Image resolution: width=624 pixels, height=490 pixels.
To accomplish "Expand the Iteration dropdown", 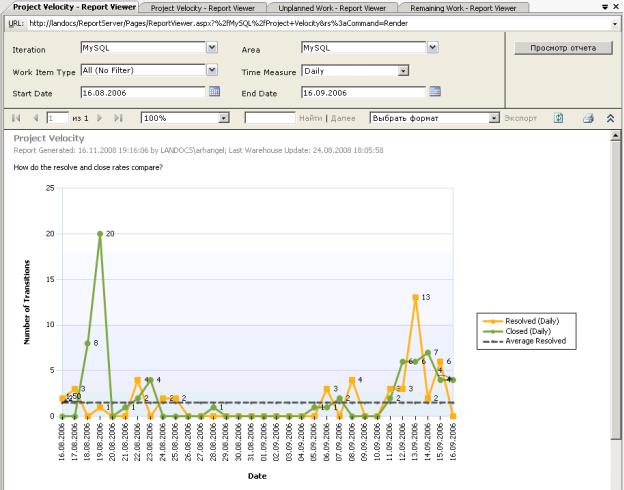I will point(211,47).
